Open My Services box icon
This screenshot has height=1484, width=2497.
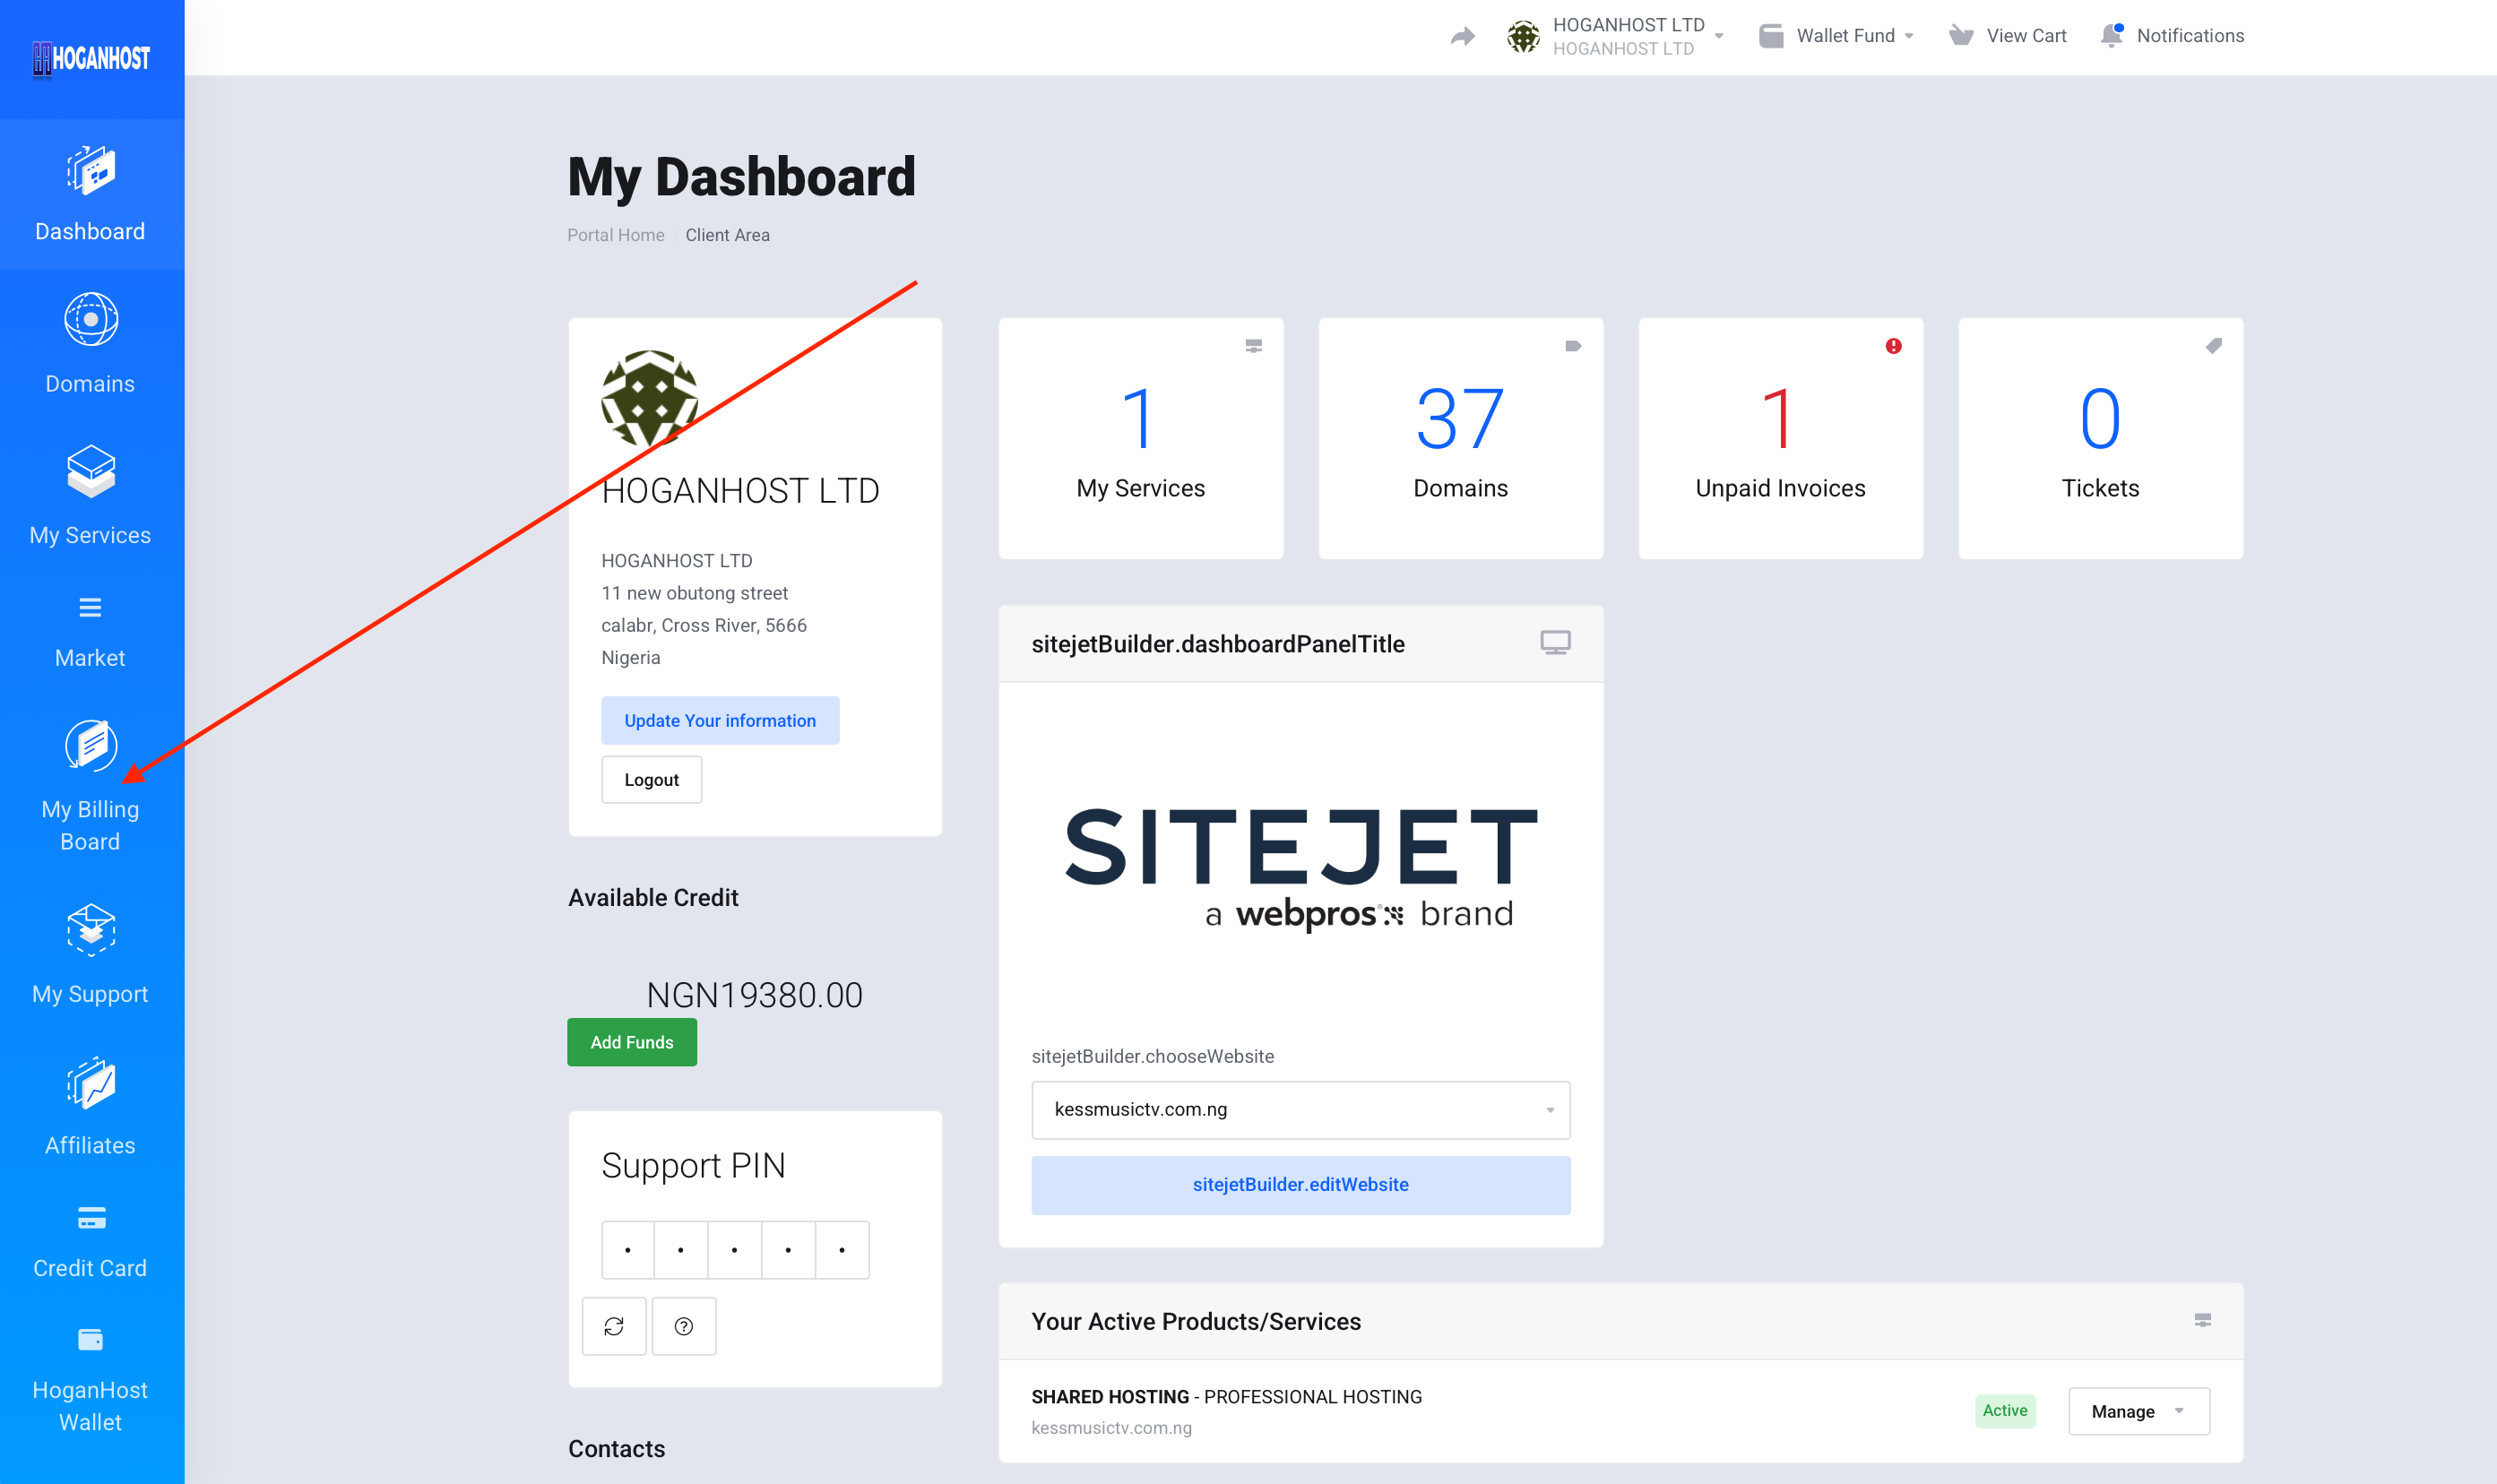[x=91, y=471]
